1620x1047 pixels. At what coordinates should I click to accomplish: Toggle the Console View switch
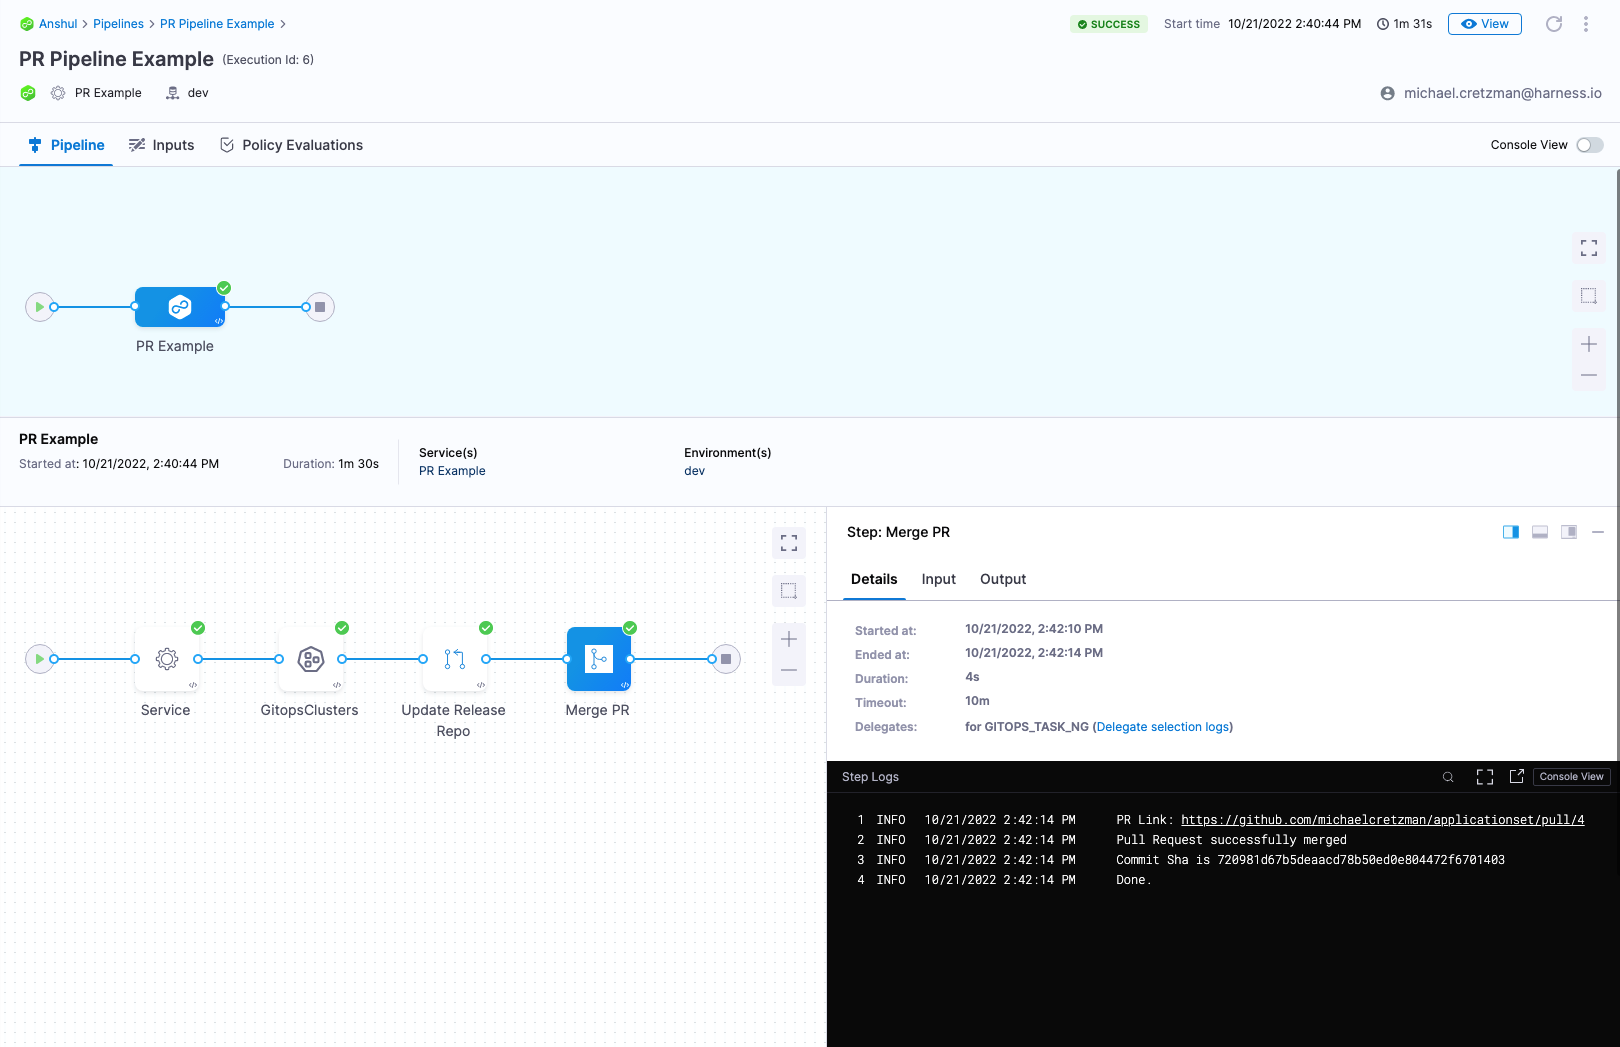point(1590,145)
